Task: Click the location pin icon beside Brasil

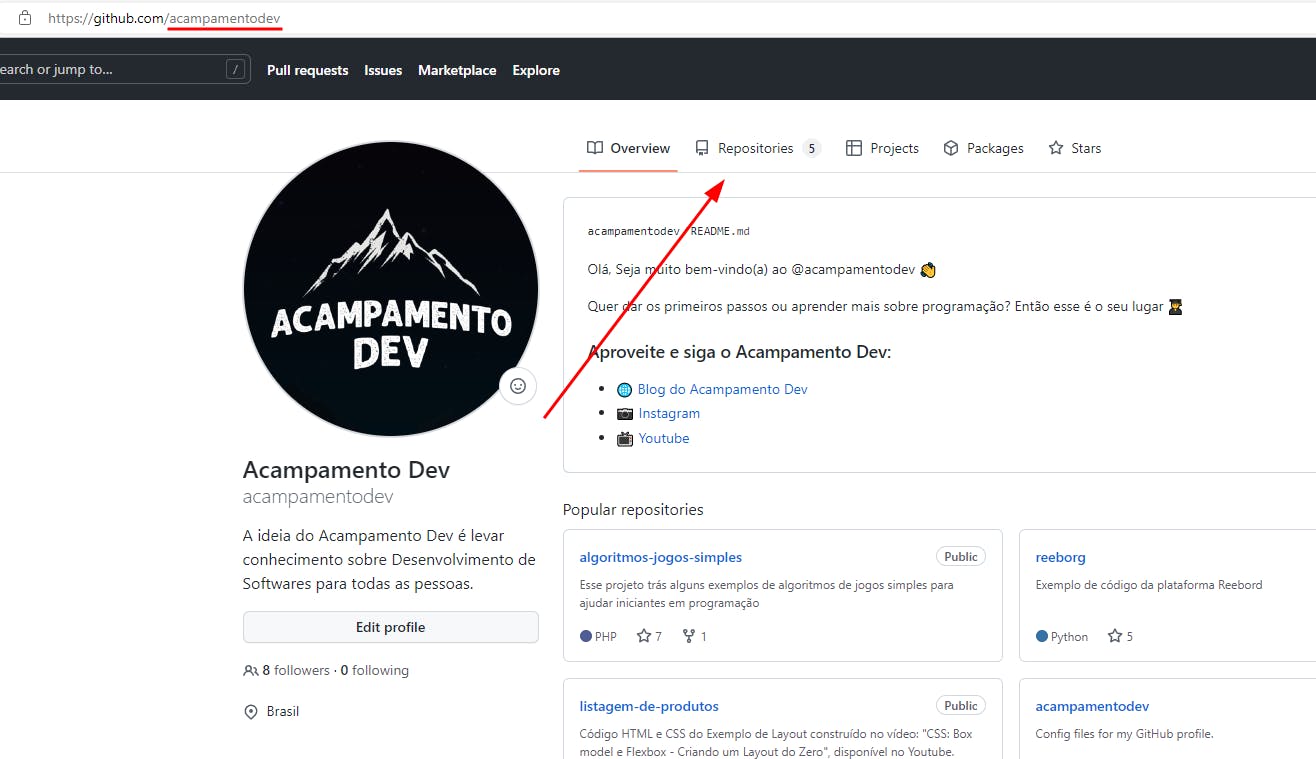Action: click(x=251, y=712)
